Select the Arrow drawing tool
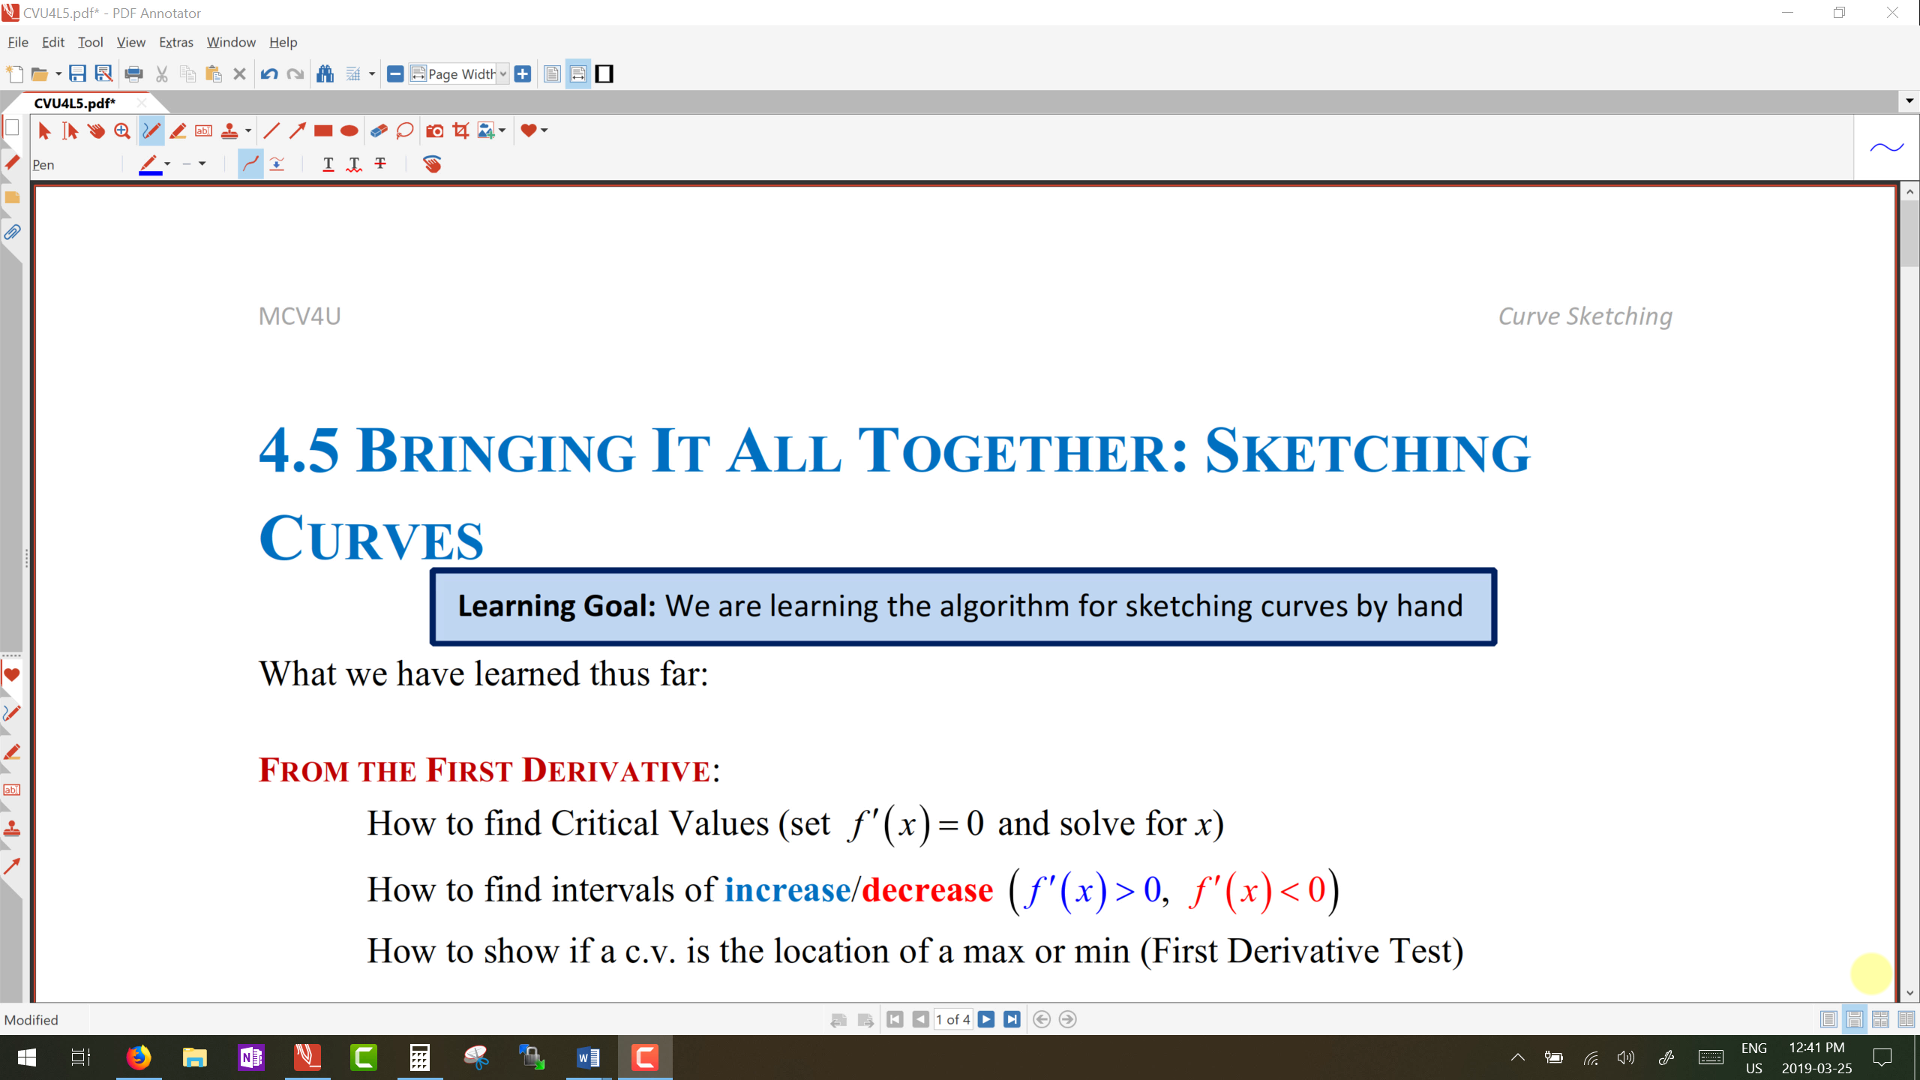Screen dimensions: 1920x1080 tap(297, 131)
